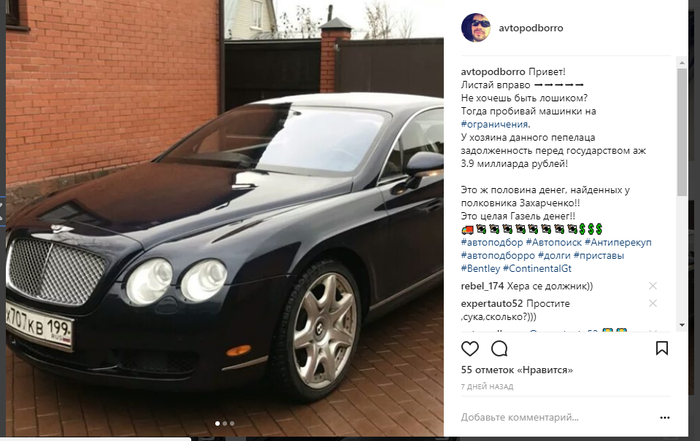The image size is (700, 441).
Task: Like the post with the heart icon
Action: (x=470, y=349)
